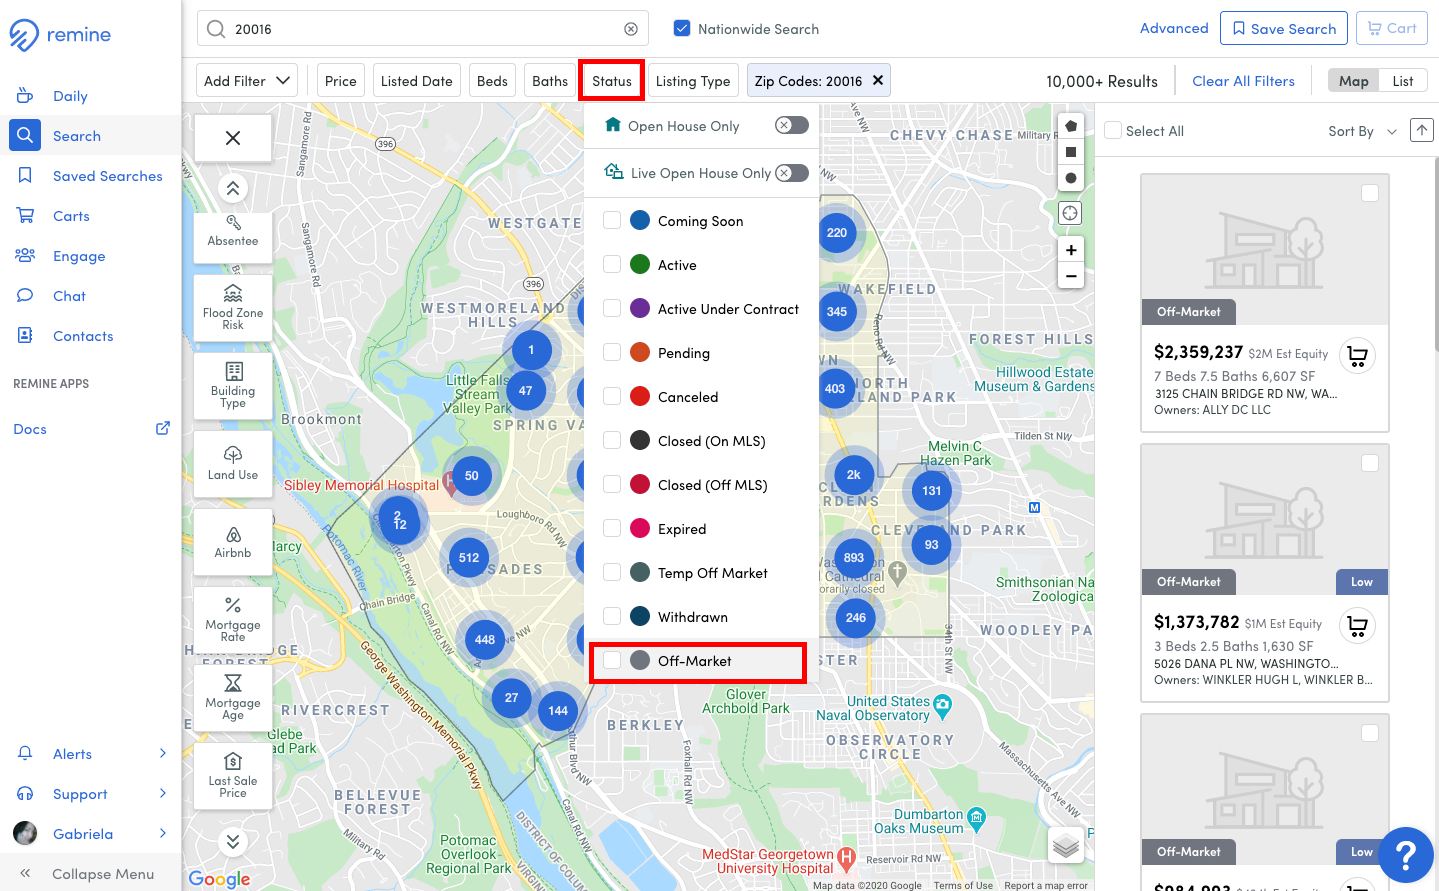Image resolution: width=1439 pixels, height=891 pixels.
Task: Switch to List view
Action: pos(1403,81)
